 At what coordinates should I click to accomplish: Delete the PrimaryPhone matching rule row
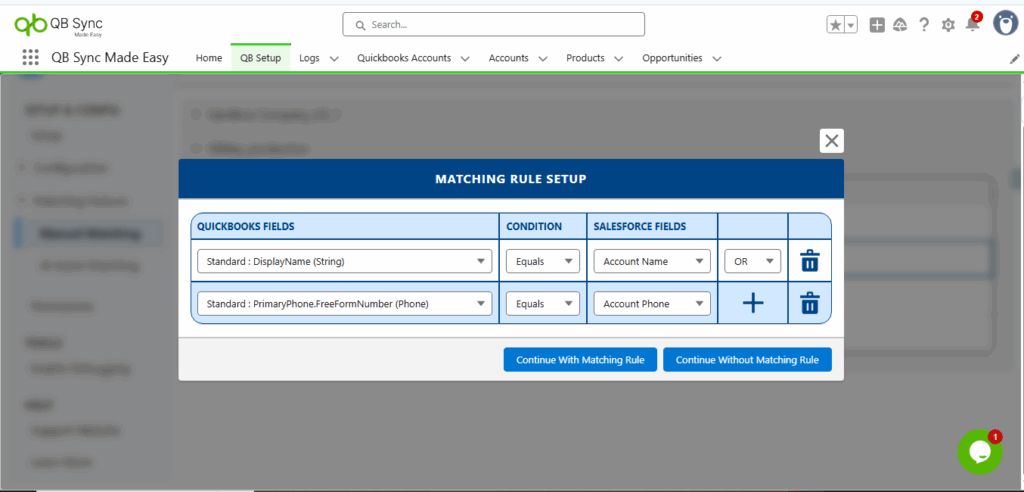coord(809,303)
